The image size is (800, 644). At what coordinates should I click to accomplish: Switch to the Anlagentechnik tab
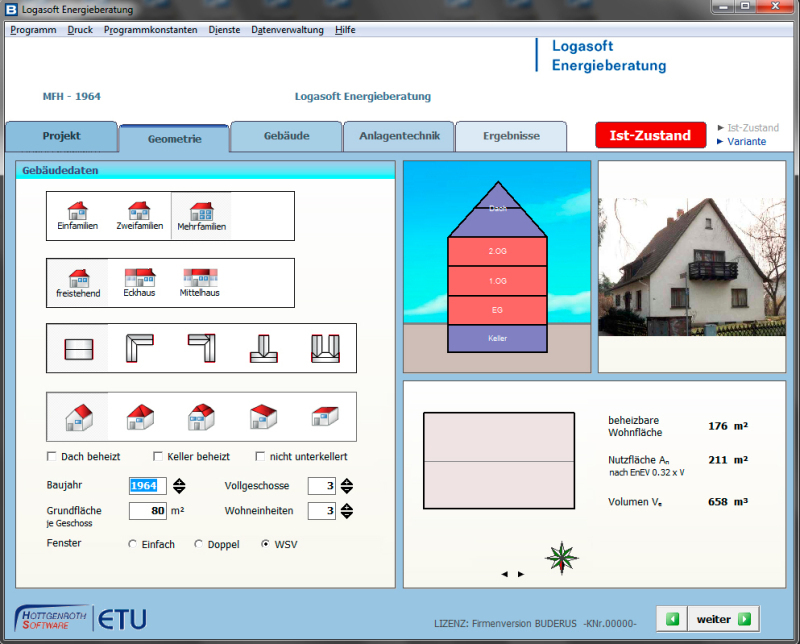tap(399, 136)
